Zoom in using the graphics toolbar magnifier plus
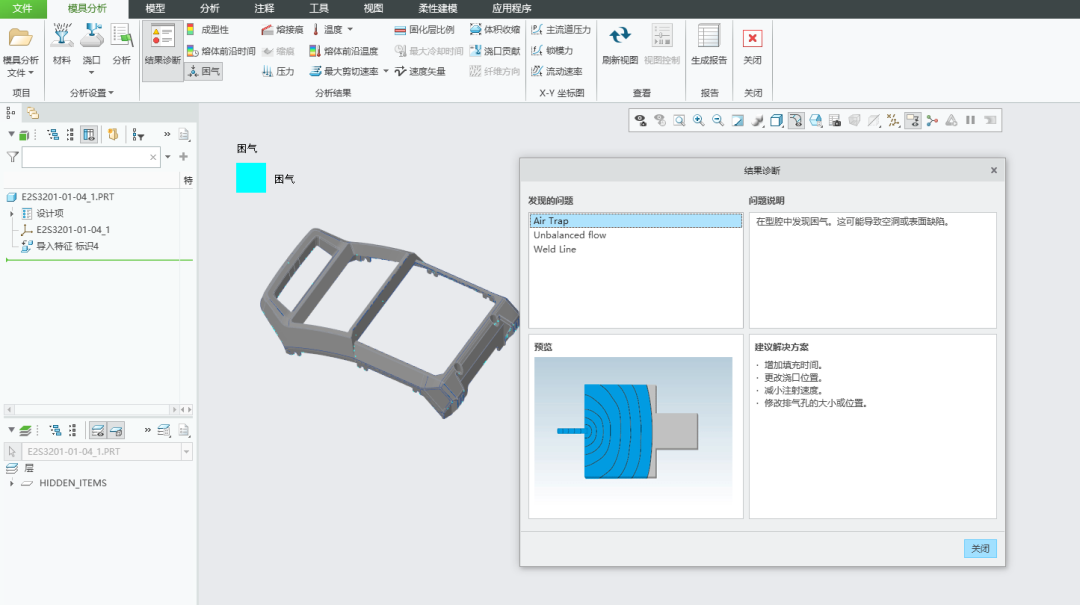1080x605 pixels. point(698,121)
